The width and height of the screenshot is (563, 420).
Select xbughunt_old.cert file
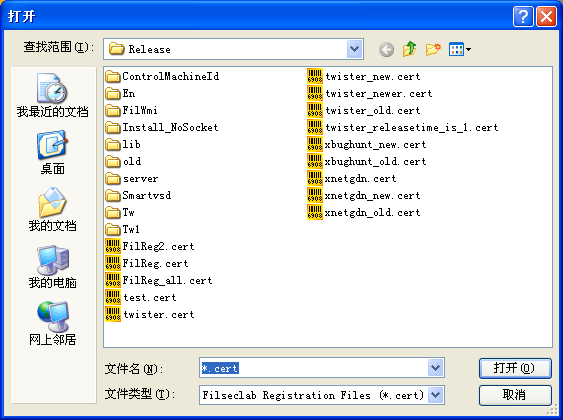(367, 162)
